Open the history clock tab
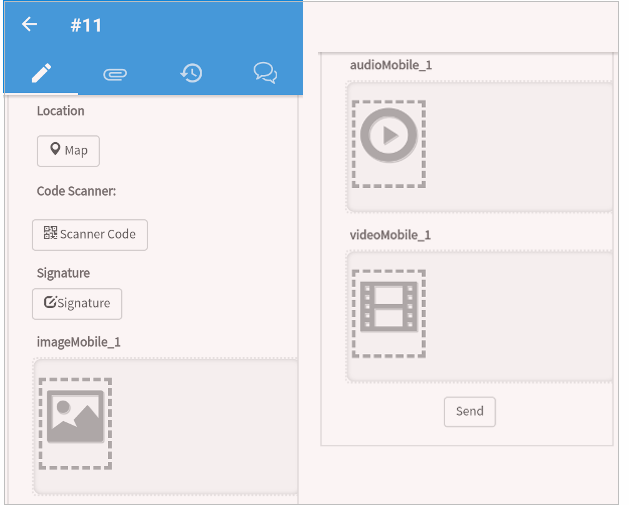629x505 pixels. 191,73
